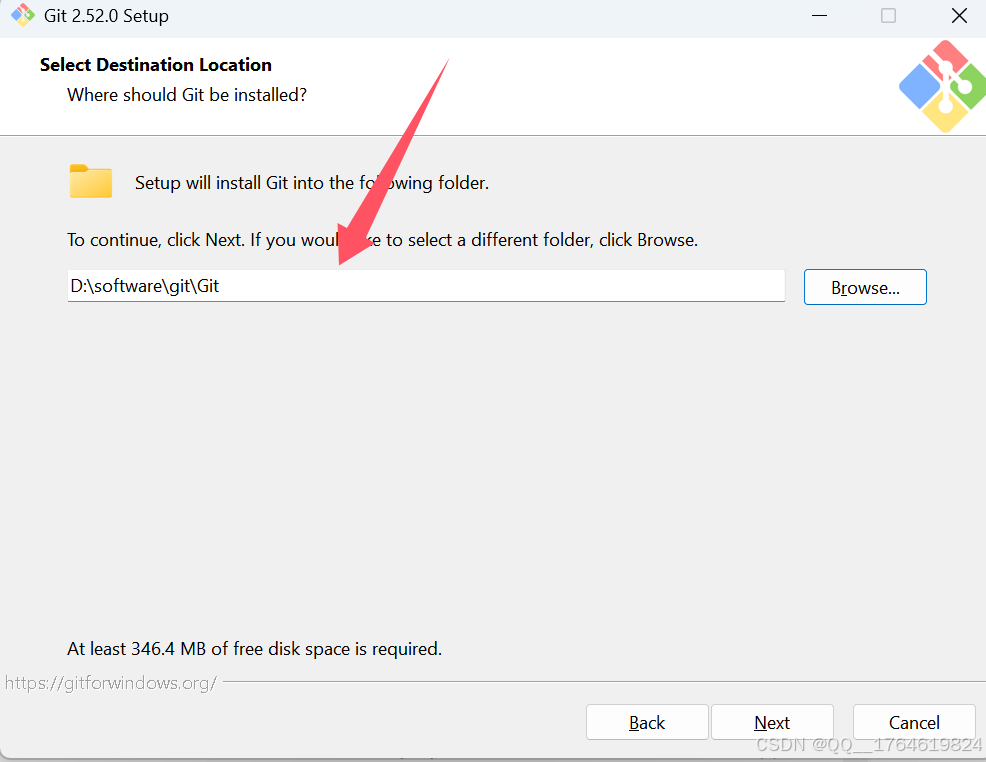986x762 pixels.
Task: Click the Git logo in title bar
Action: (x=23, y=16)
